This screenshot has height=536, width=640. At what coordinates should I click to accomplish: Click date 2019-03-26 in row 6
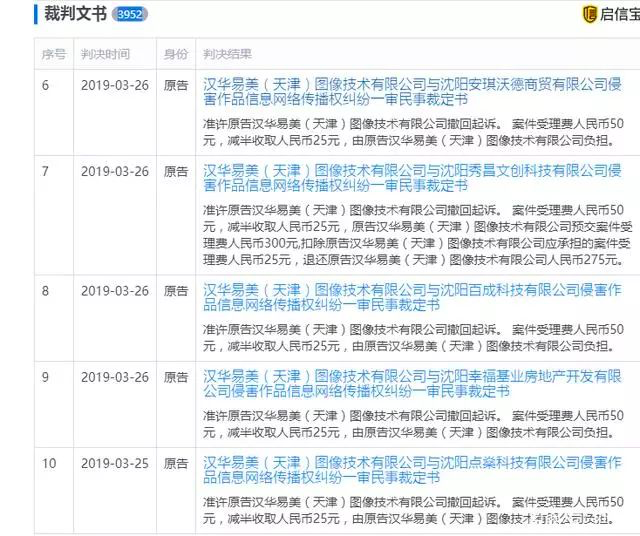pos(115,85)
